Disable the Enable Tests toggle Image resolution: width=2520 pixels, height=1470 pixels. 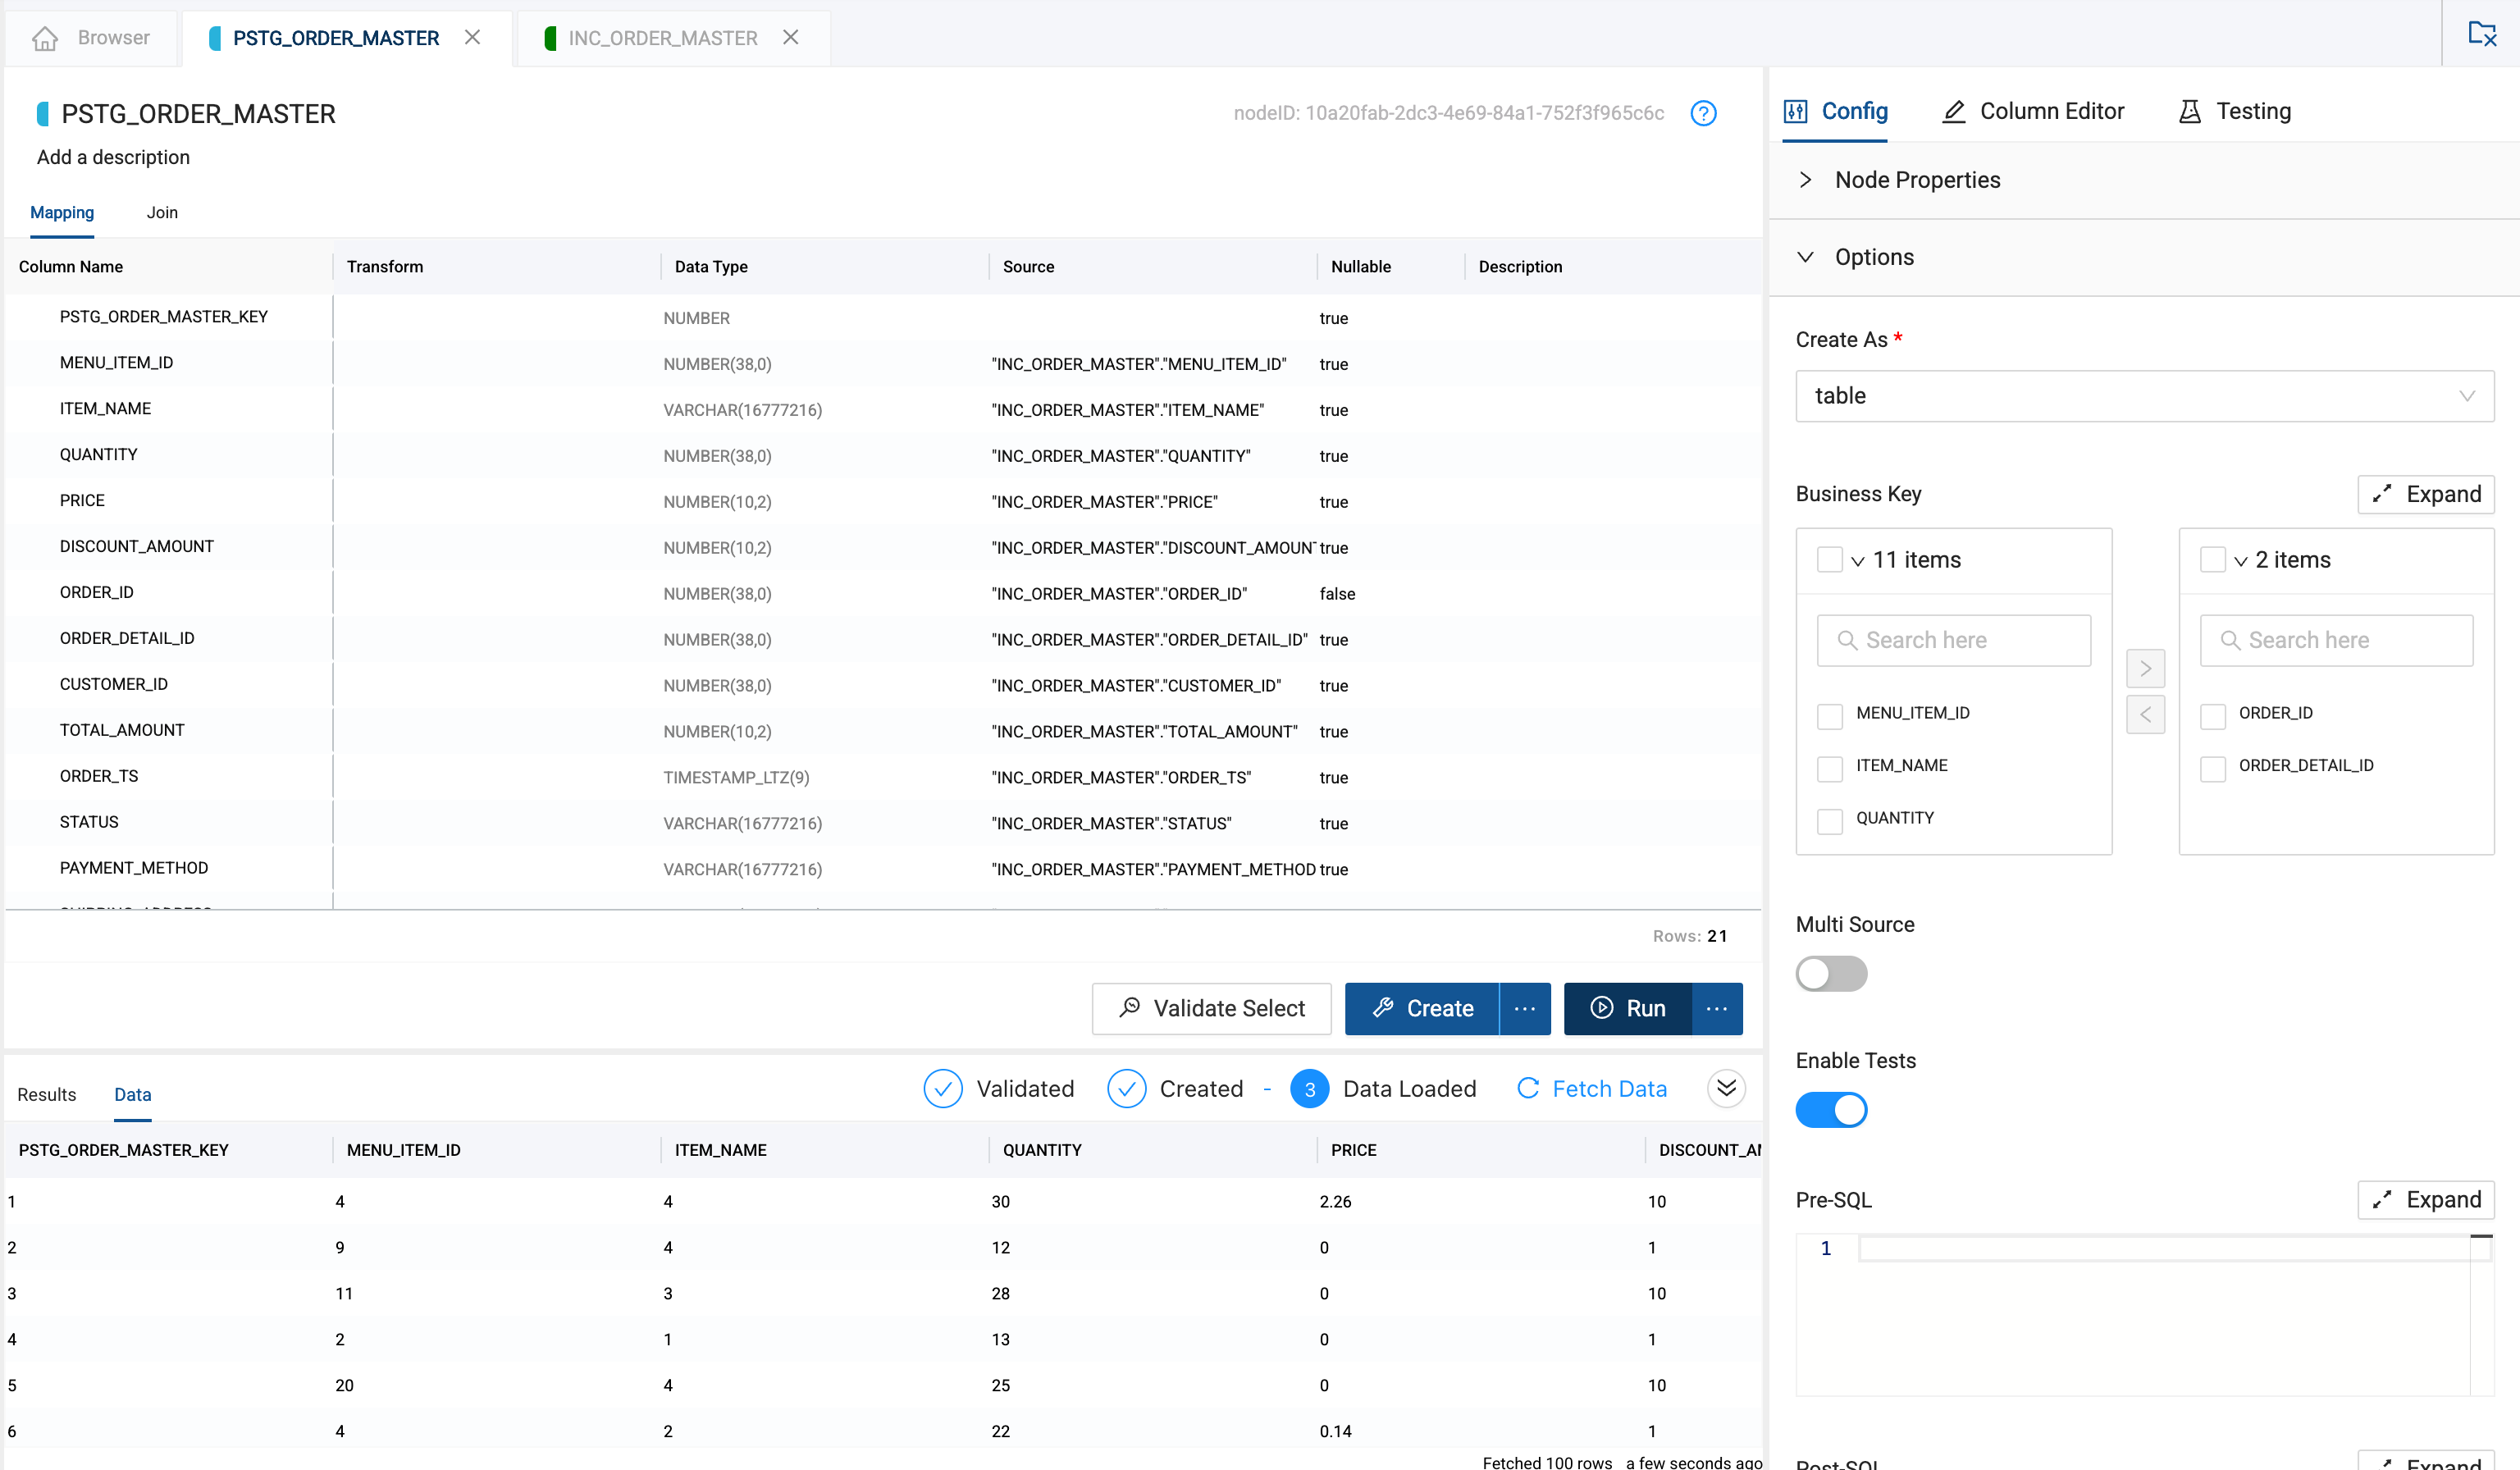(x=1830, y=1109)
